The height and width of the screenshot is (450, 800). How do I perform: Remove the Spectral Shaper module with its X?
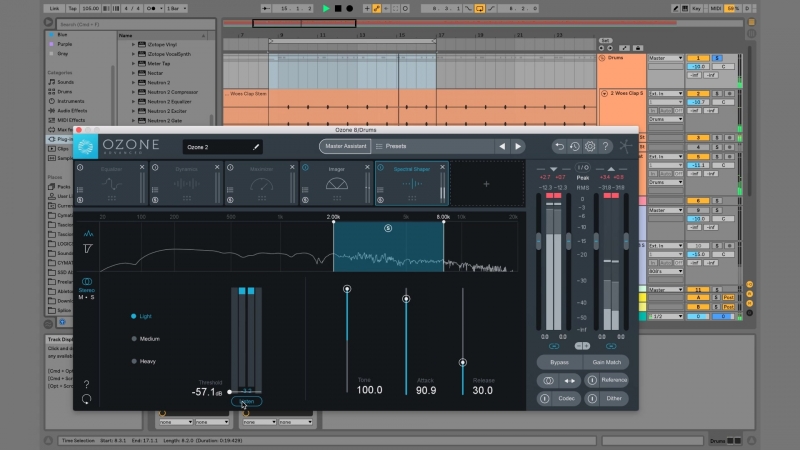point(442,167)
